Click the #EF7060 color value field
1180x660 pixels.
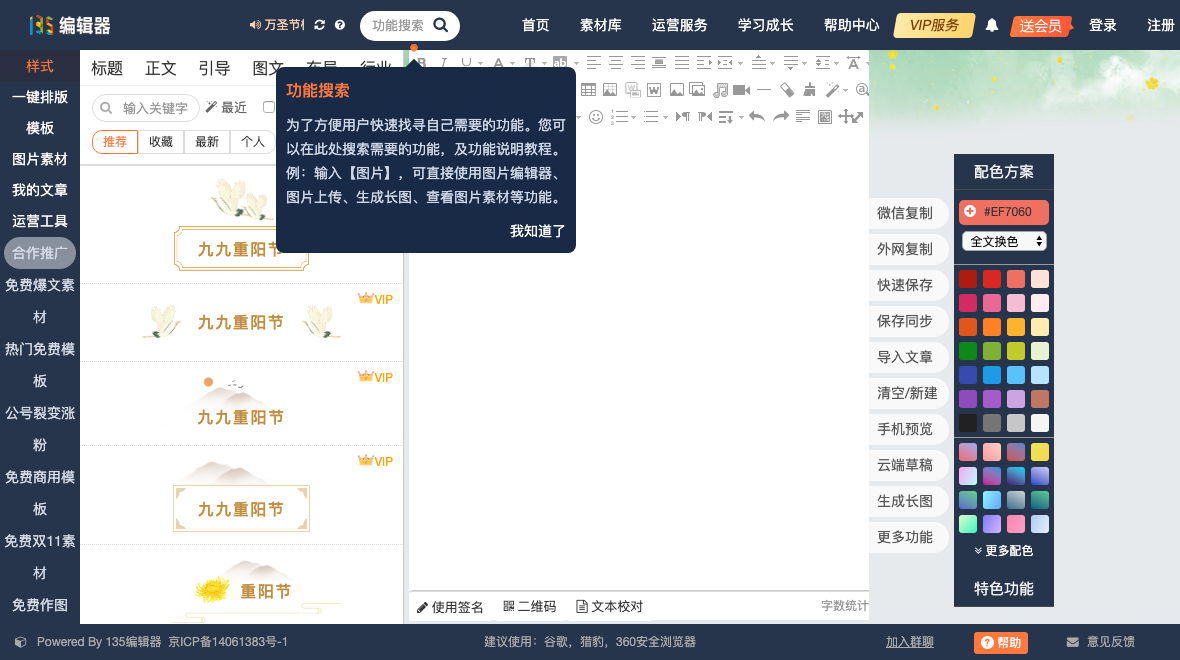coord(1004,212)
